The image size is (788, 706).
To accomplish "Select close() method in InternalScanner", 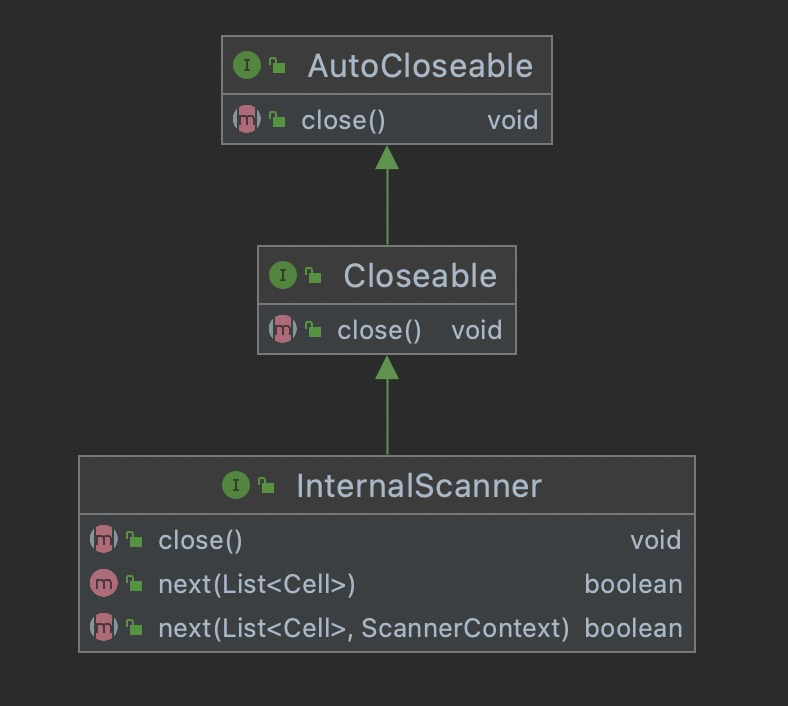I will tap(200, 540).
